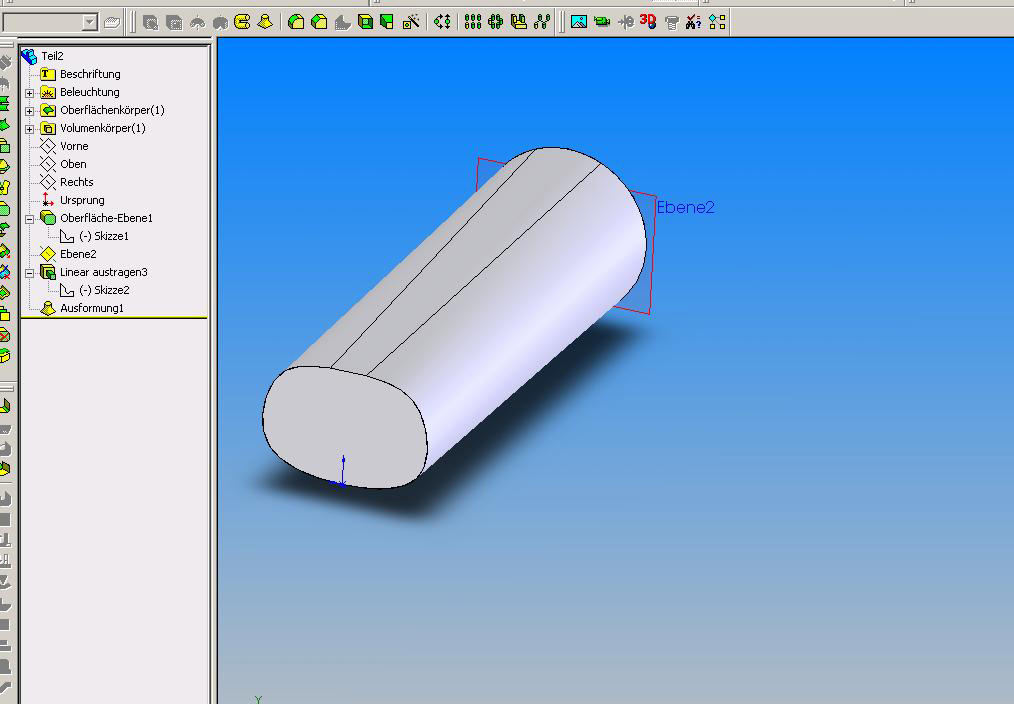Select the Sweep feature tool
The image size is (1014, 704).
[x=242, y=23]
